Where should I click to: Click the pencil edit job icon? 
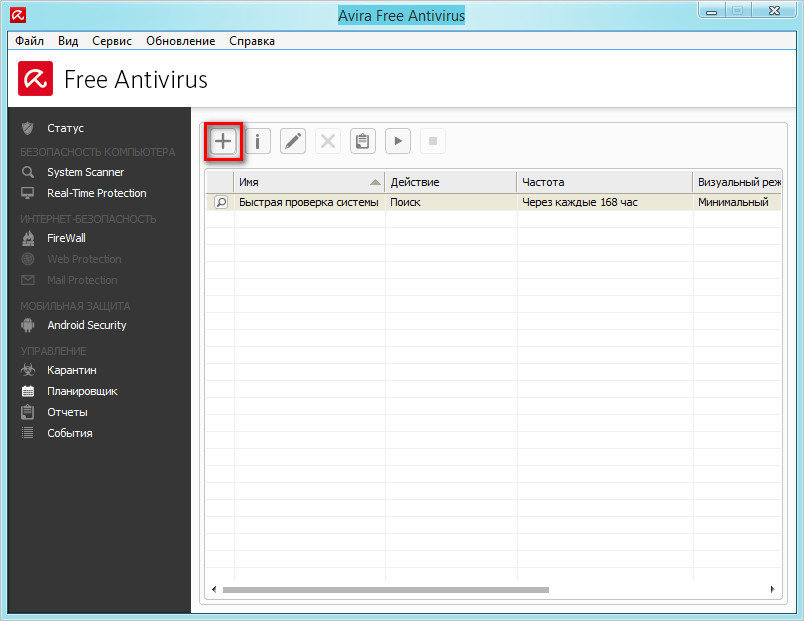292,141
